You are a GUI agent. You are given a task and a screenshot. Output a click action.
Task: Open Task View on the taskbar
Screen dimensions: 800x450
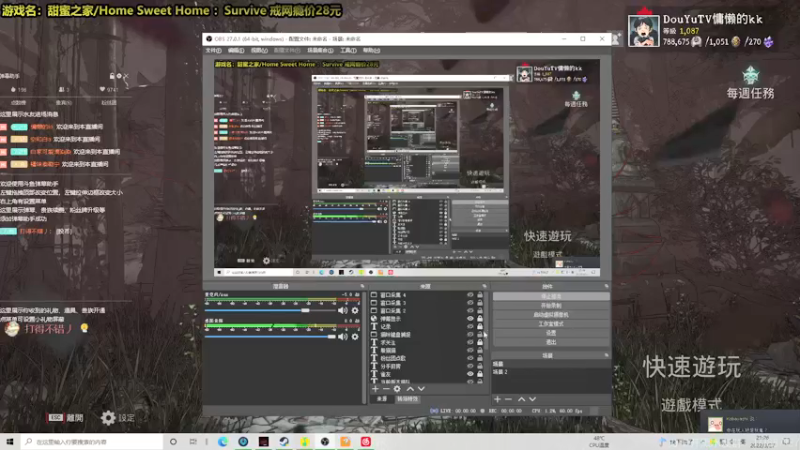(x=193, y=441)
